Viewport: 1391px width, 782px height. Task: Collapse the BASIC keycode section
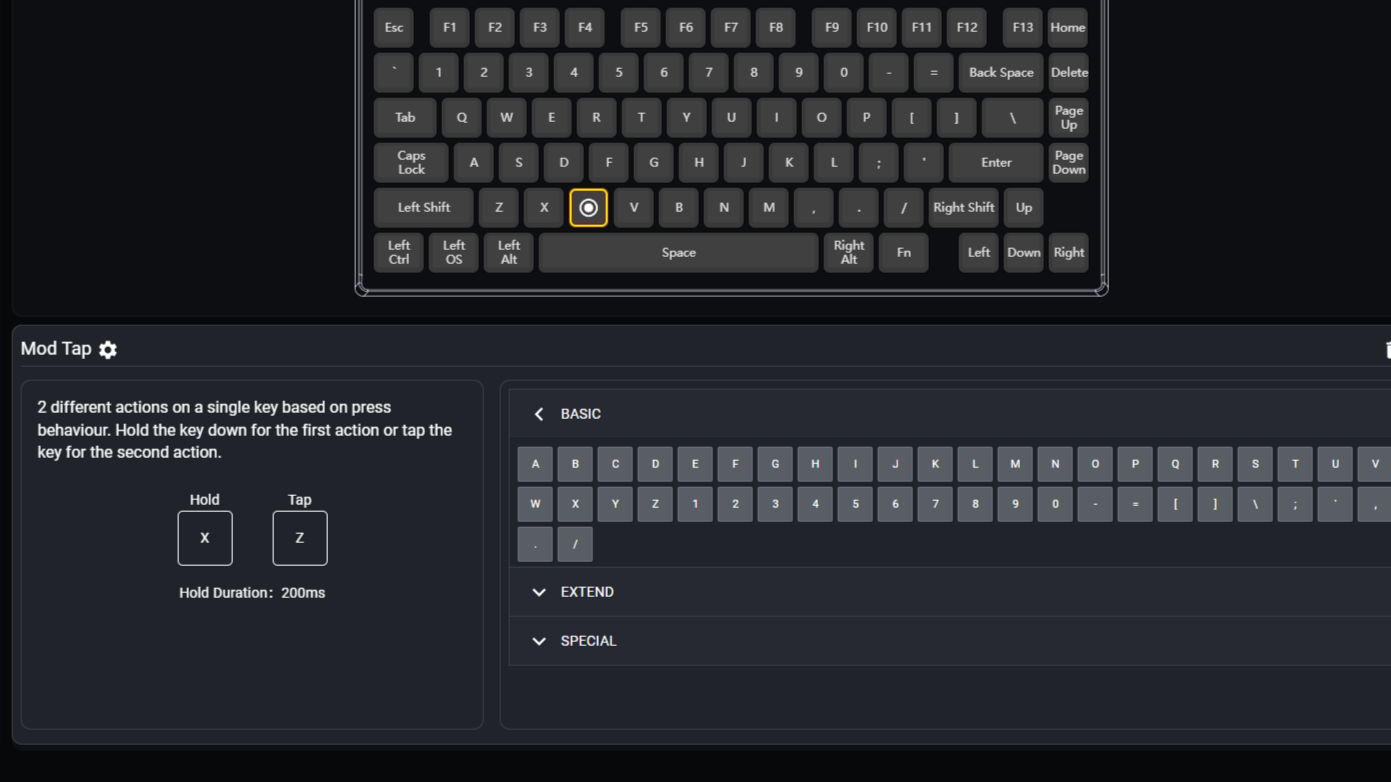pyautogui.click(x=539, y=414)
